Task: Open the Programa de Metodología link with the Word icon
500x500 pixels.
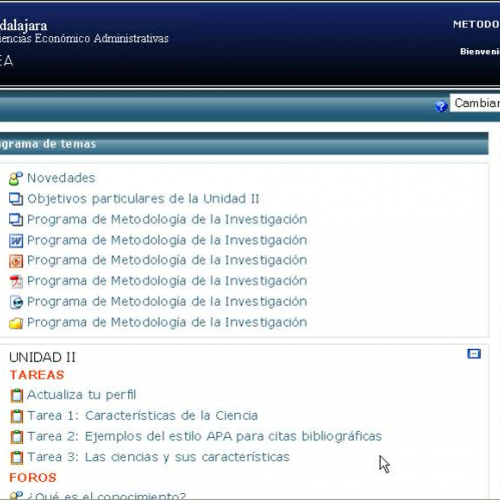Action: (167, 240)
